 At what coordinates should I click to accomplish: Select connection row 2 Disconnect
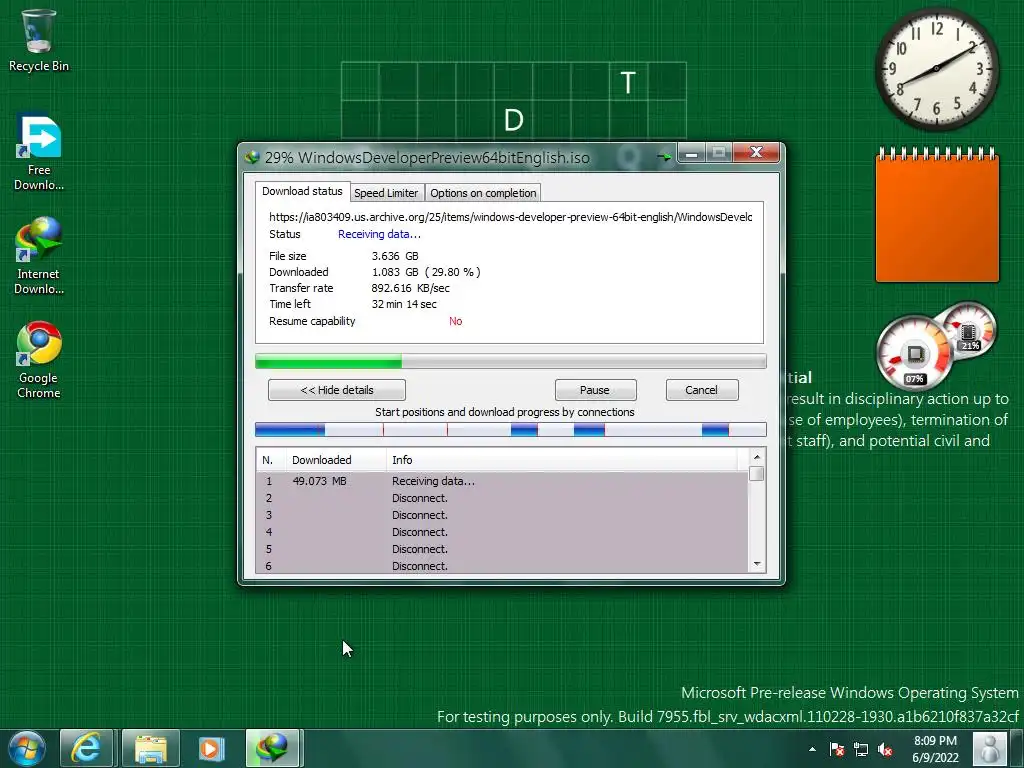(x=502, y=498)
